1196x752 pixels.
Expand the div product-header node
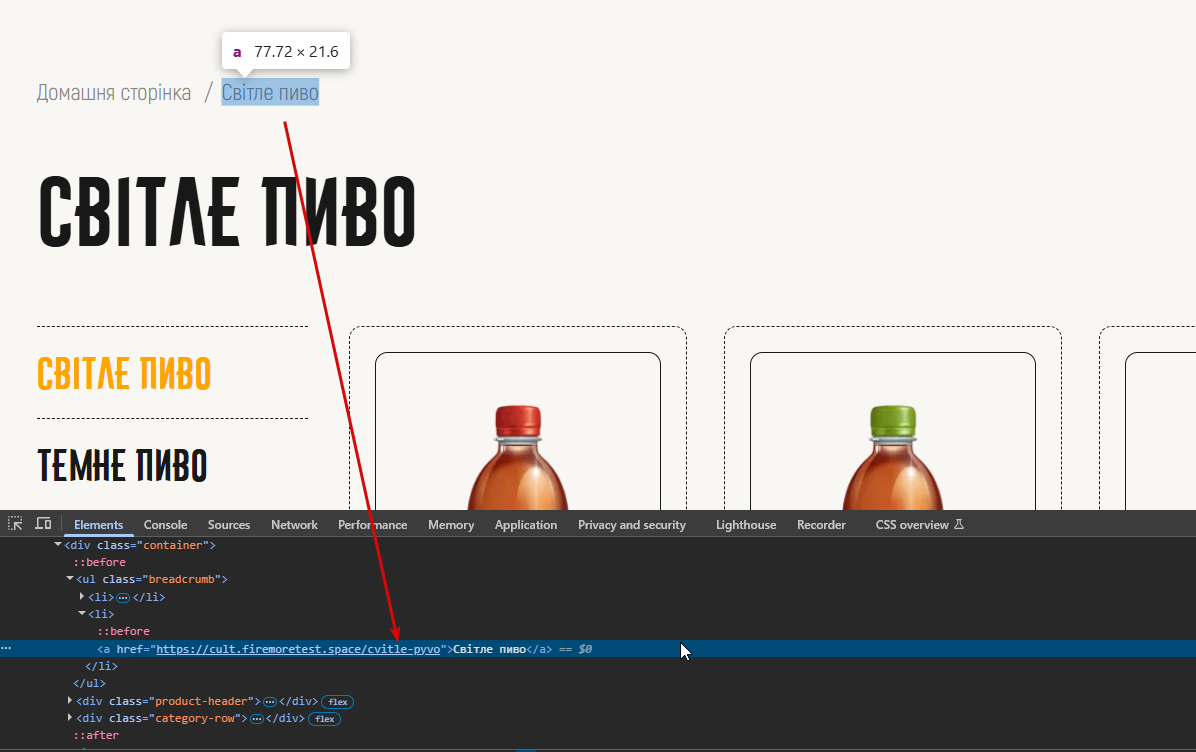click(70, 700)
